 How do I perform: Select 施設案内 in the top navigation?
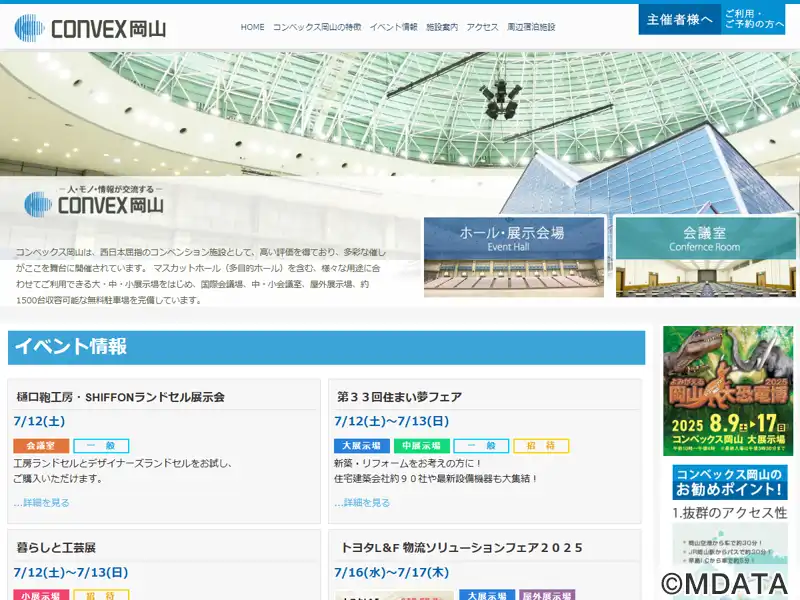point(442,27)
